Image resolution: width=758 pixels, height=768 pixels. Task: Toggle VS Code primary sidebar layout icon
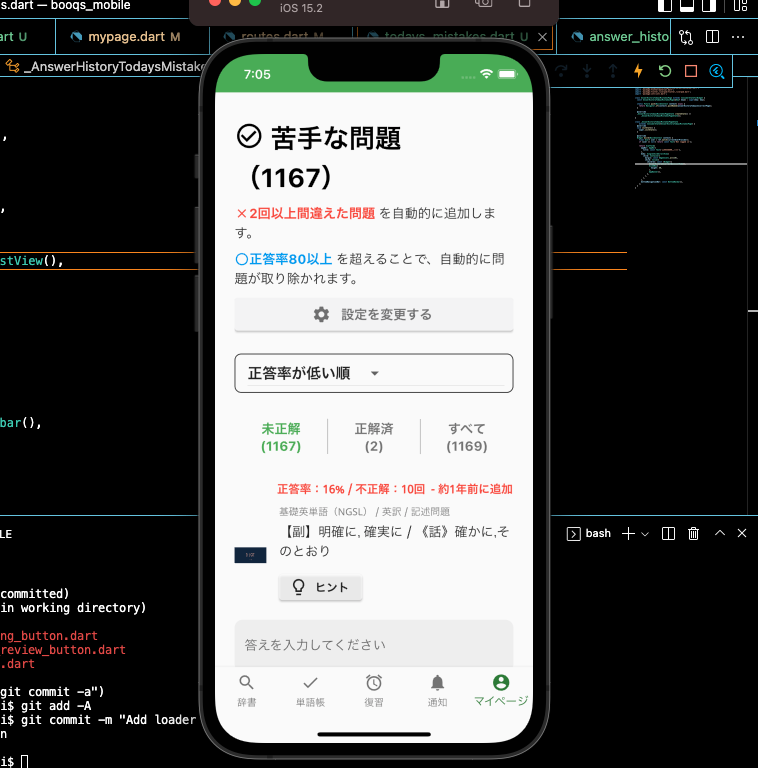(665, 5)
